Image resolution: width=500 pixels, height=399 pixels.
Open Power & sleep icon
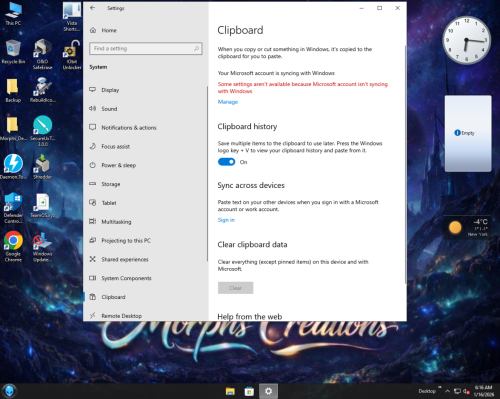(93, 165)
